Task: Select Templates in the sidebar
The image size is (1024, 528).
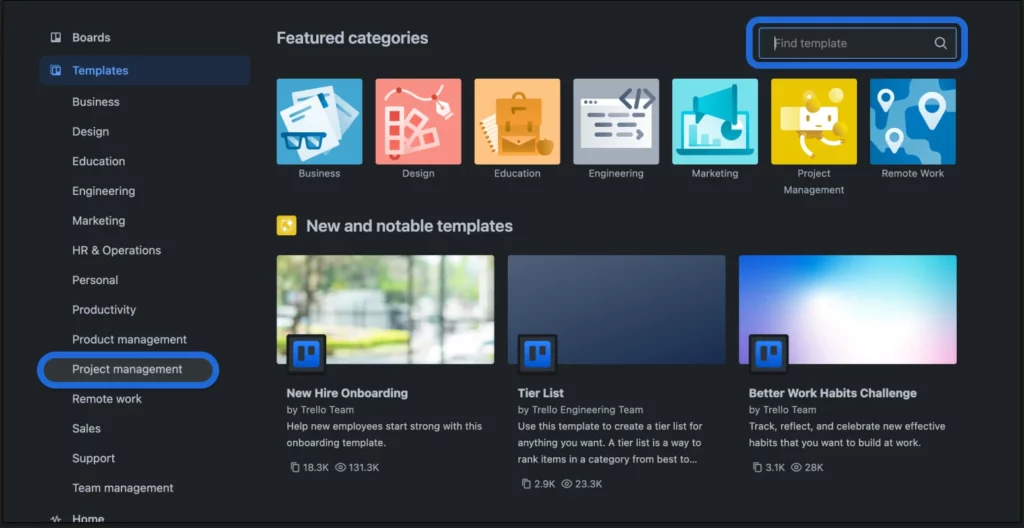Action: tap(145, 71)
